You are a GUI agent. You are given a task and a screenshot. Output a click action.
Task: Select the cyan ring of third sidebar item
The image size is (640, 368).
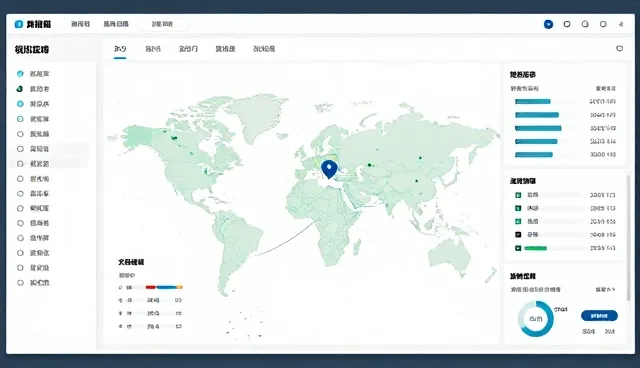point(20,104)
